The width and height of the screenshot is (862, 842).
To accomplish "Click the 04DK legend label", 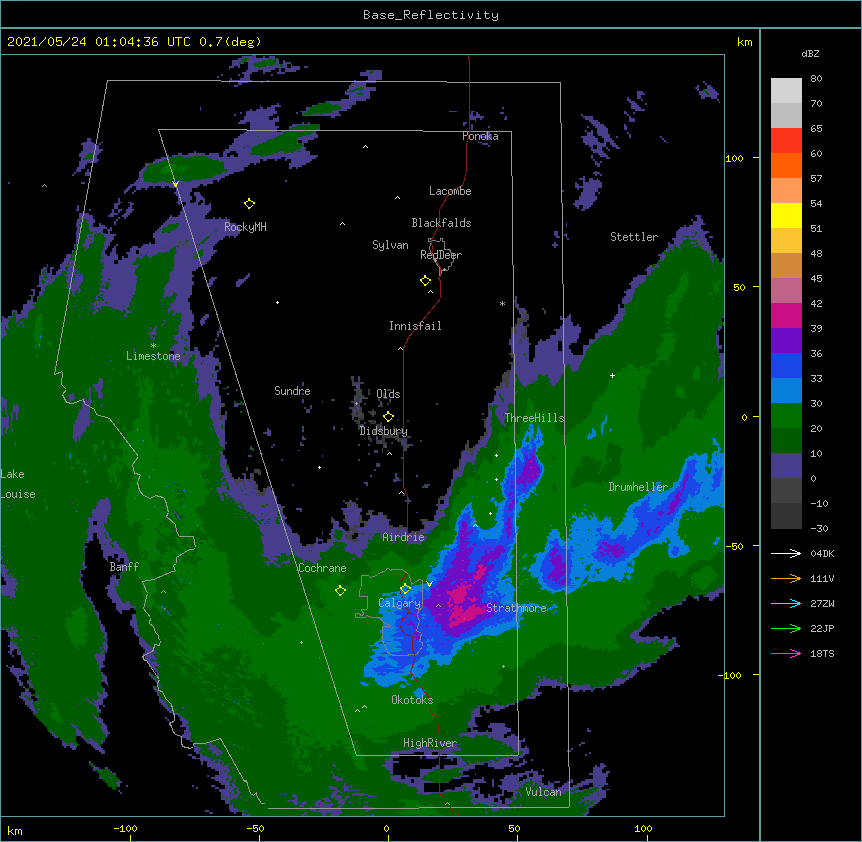I will tap(822, 553).
